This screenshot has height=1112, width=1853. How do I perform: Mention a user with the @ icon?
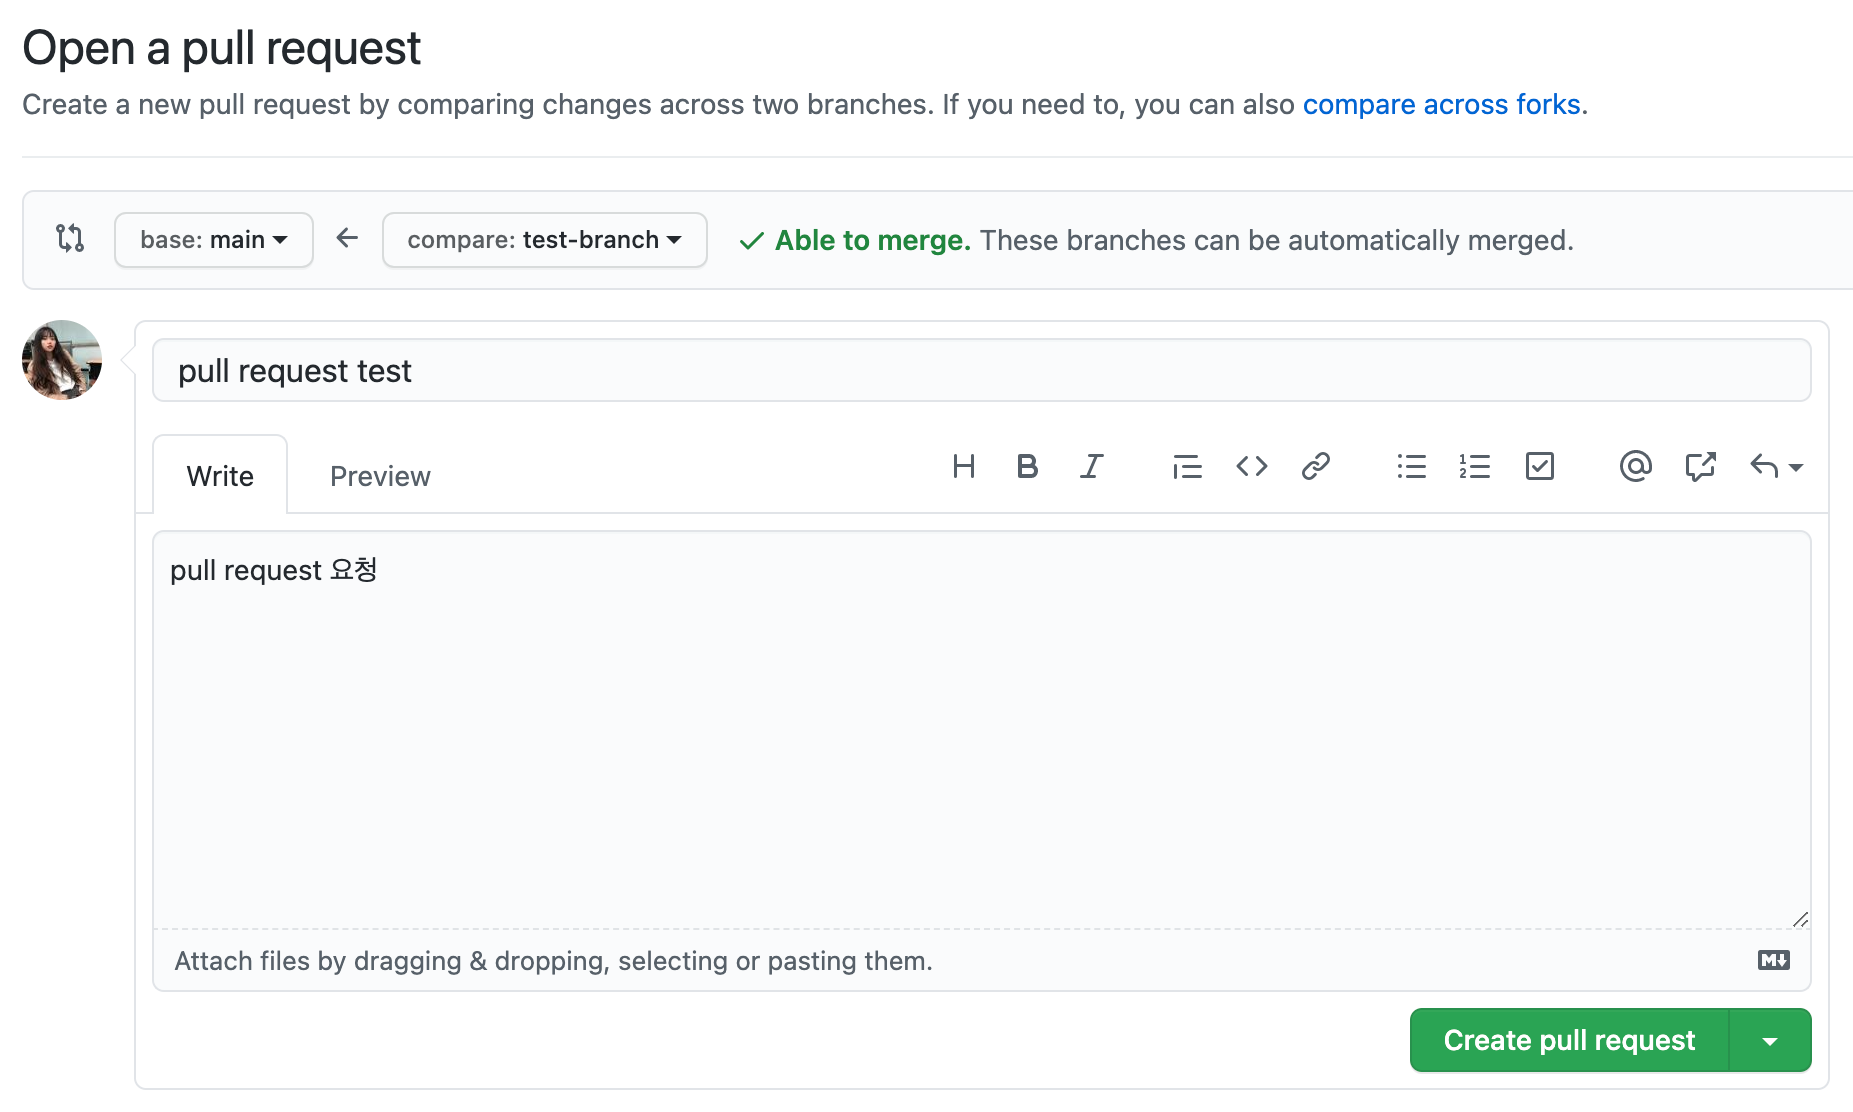pyautogui.click(x=1635, y=466)
